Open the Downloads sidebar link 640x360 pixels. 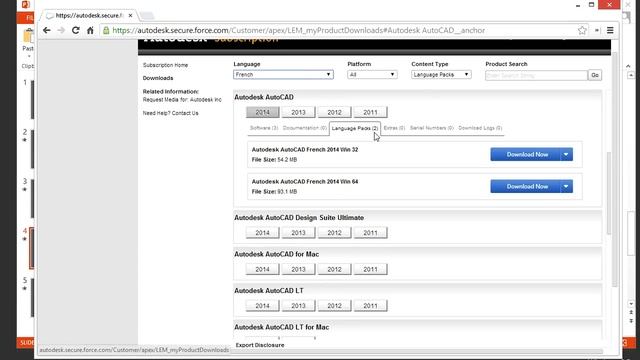[158, 78]
